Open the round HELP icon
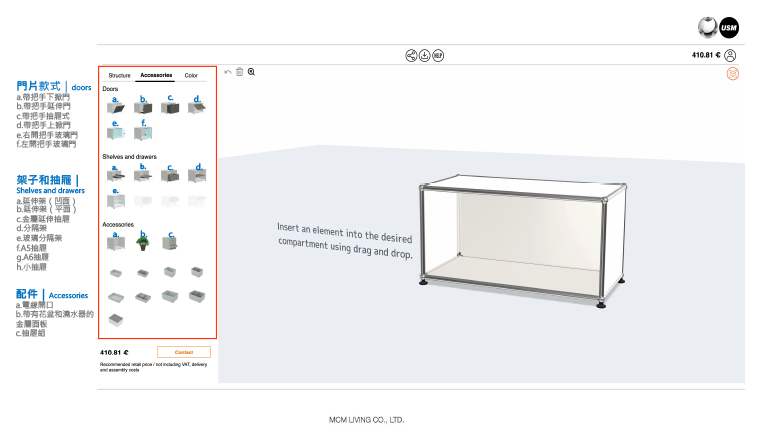This screenshot has height=428, width=760. pyautogui.click(x=437, y=55)
